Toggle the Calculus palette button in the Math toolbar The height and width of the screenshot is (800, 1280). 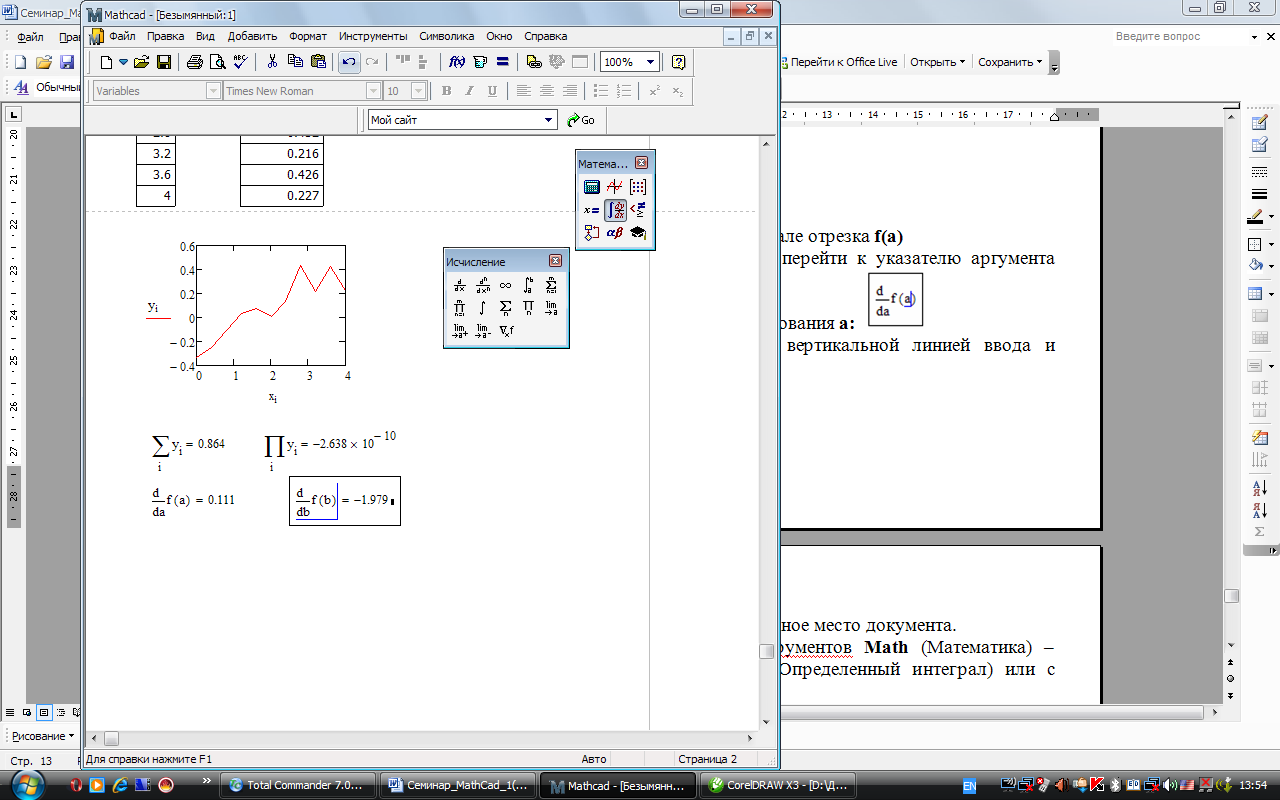click(615, 209)
